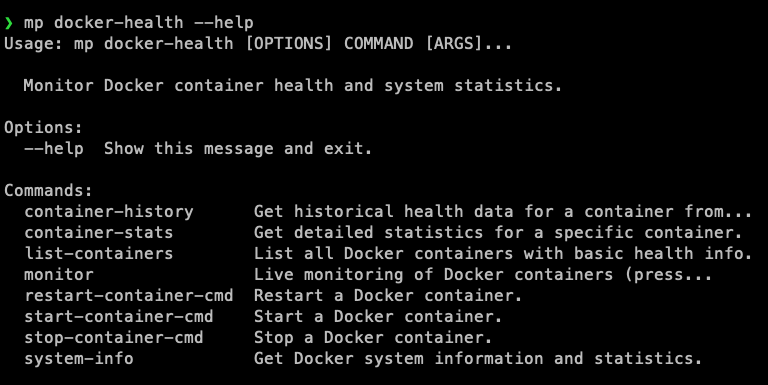This screenshot has height=385, width=768.
Task: Click the green prompt arrow symbol
Action: pyautogui.click(x=9, y=23)
